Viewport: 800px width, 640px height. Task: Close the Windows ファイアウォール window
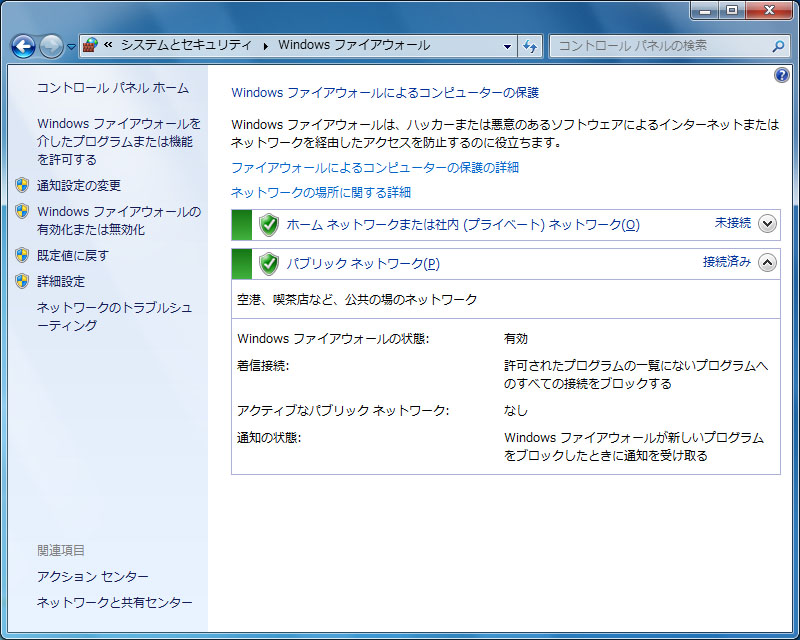tap(769, 10)
